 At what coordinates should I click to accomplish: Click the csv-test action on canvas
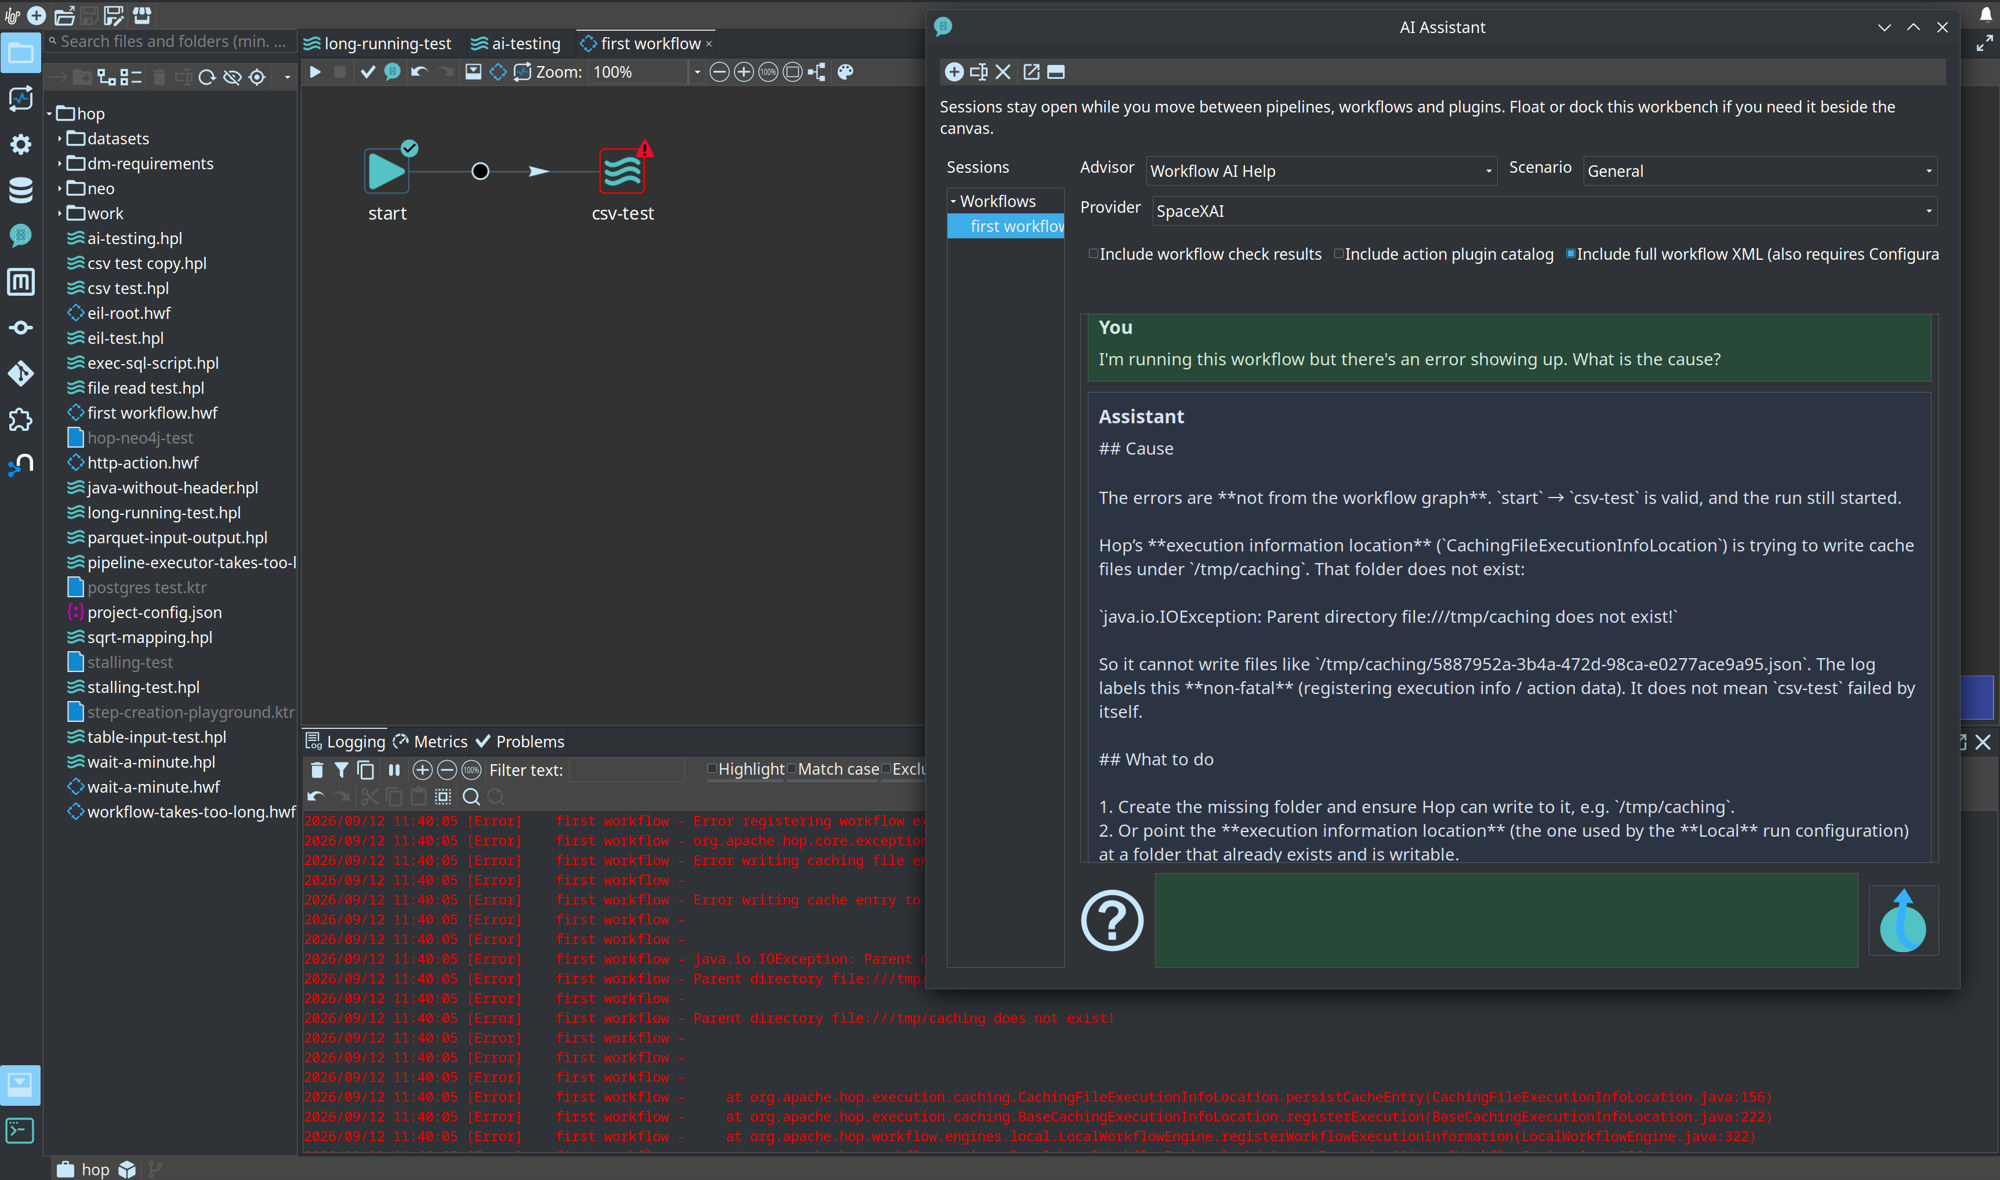pos(622,172)
